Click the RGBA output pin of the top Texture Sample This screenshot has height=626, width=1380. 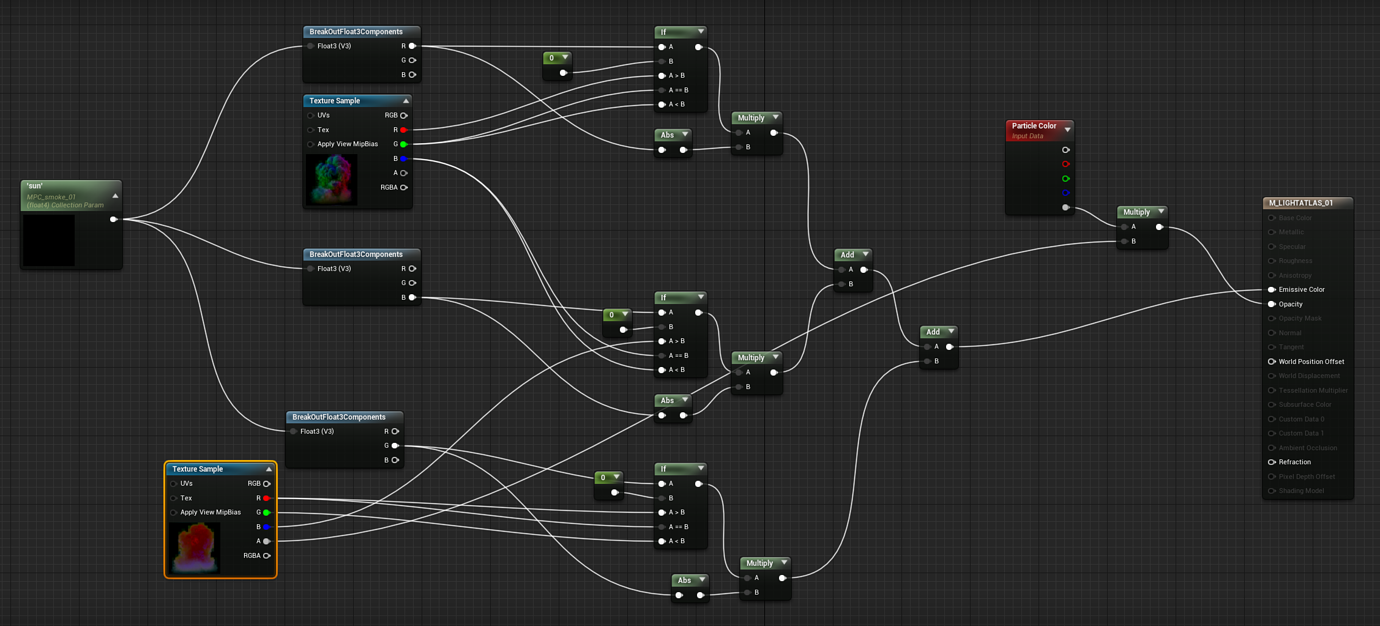(x=402, y=188)
